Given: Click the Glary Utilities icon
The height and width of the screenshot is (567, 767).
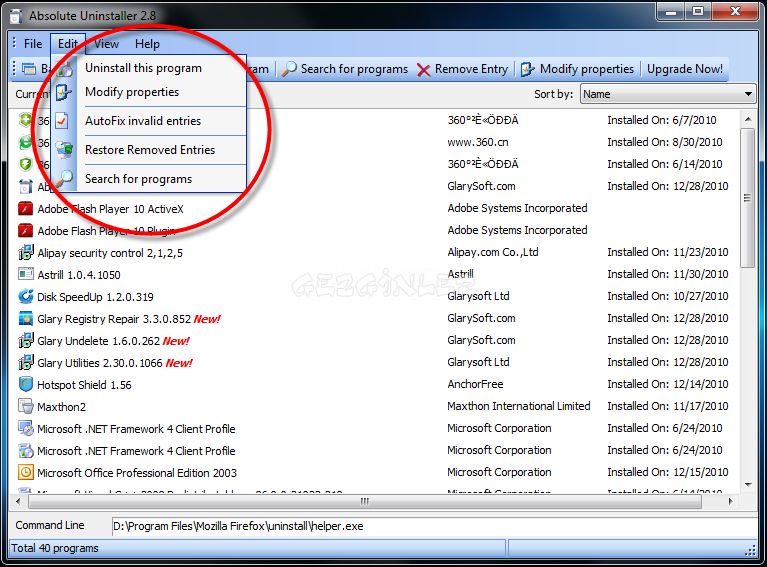Looking at the screenshot, I should point(25,363).
